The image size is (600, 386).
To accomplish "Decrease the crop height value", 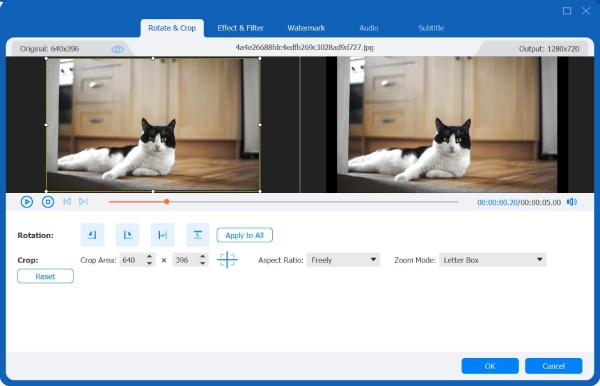I will 203,264.
